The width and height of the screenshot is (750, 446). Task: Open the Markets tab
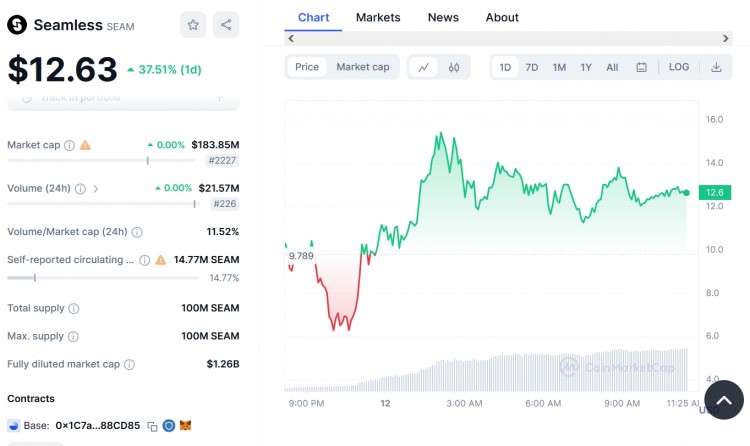click(378, 18)
